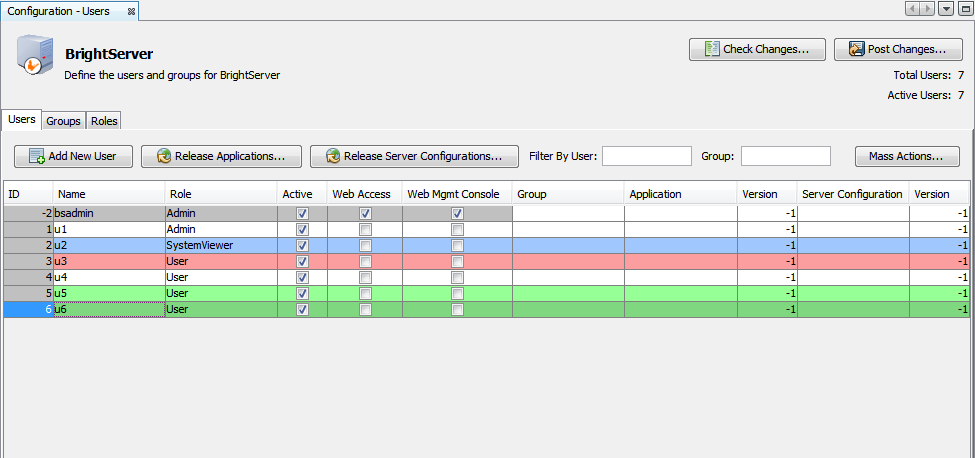Sort table by Name column header

(x=109, y=194)
